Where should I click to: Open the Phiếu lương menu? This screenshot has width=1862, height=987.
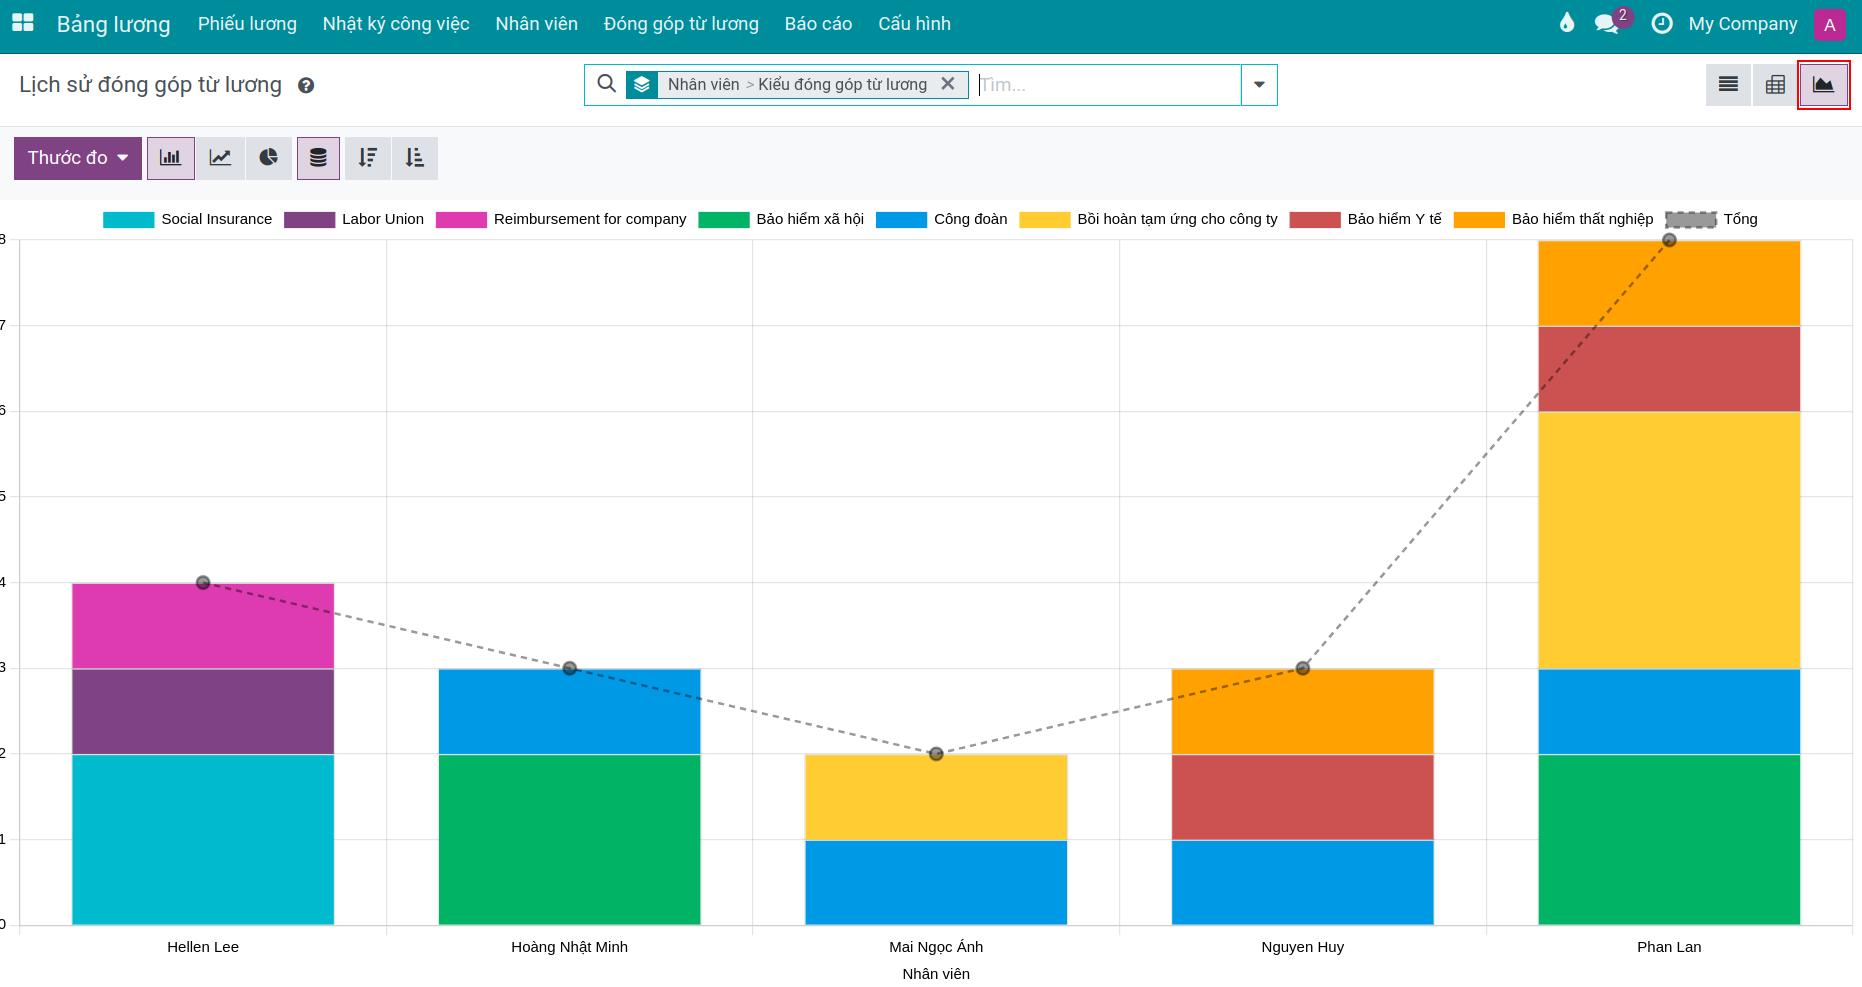click(247, 24)
